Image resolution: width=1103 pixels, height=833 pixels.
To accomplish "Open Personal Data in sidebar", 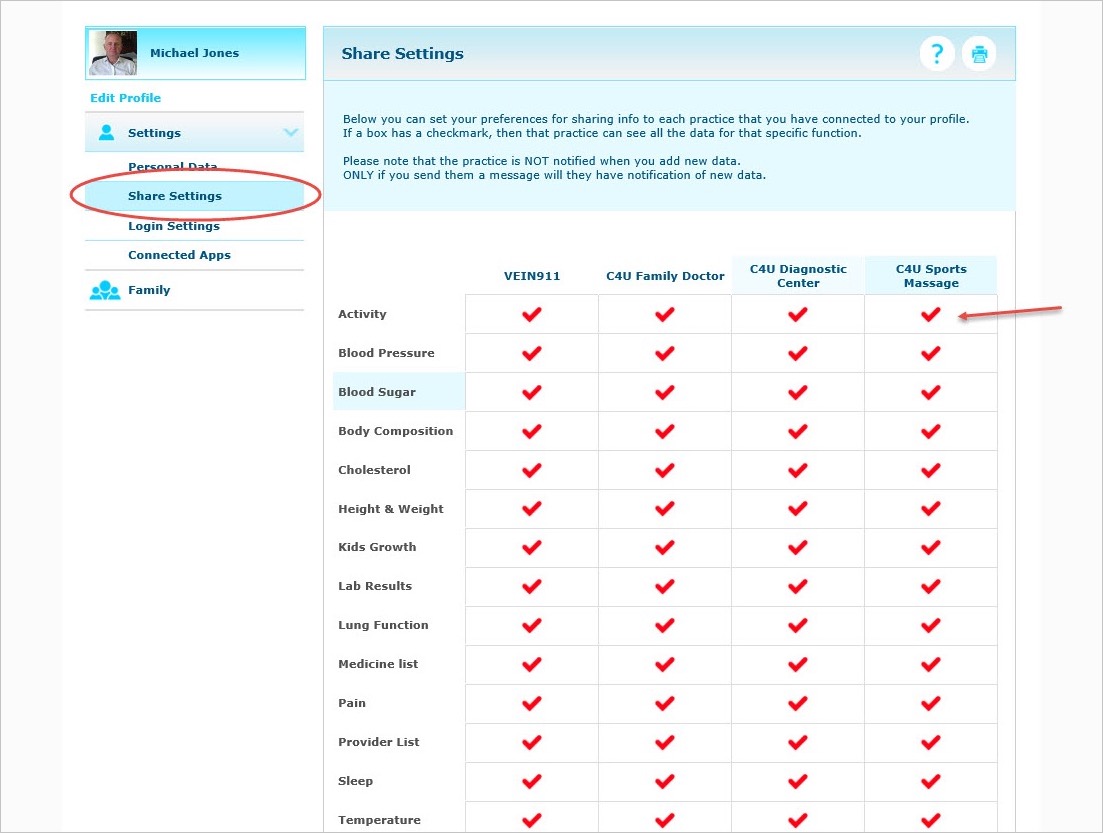I will (172, 166).
